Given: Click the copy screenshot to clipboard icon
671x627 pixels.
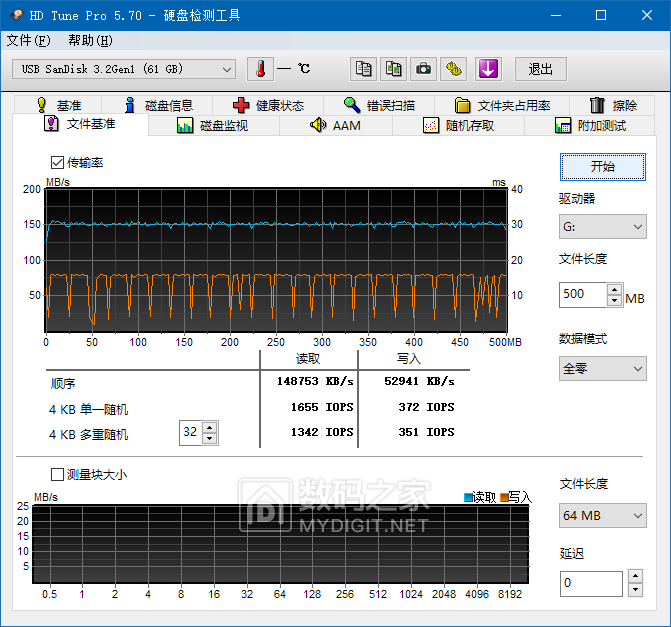Looking at the screenshot, I should click(x=394, y=69).
